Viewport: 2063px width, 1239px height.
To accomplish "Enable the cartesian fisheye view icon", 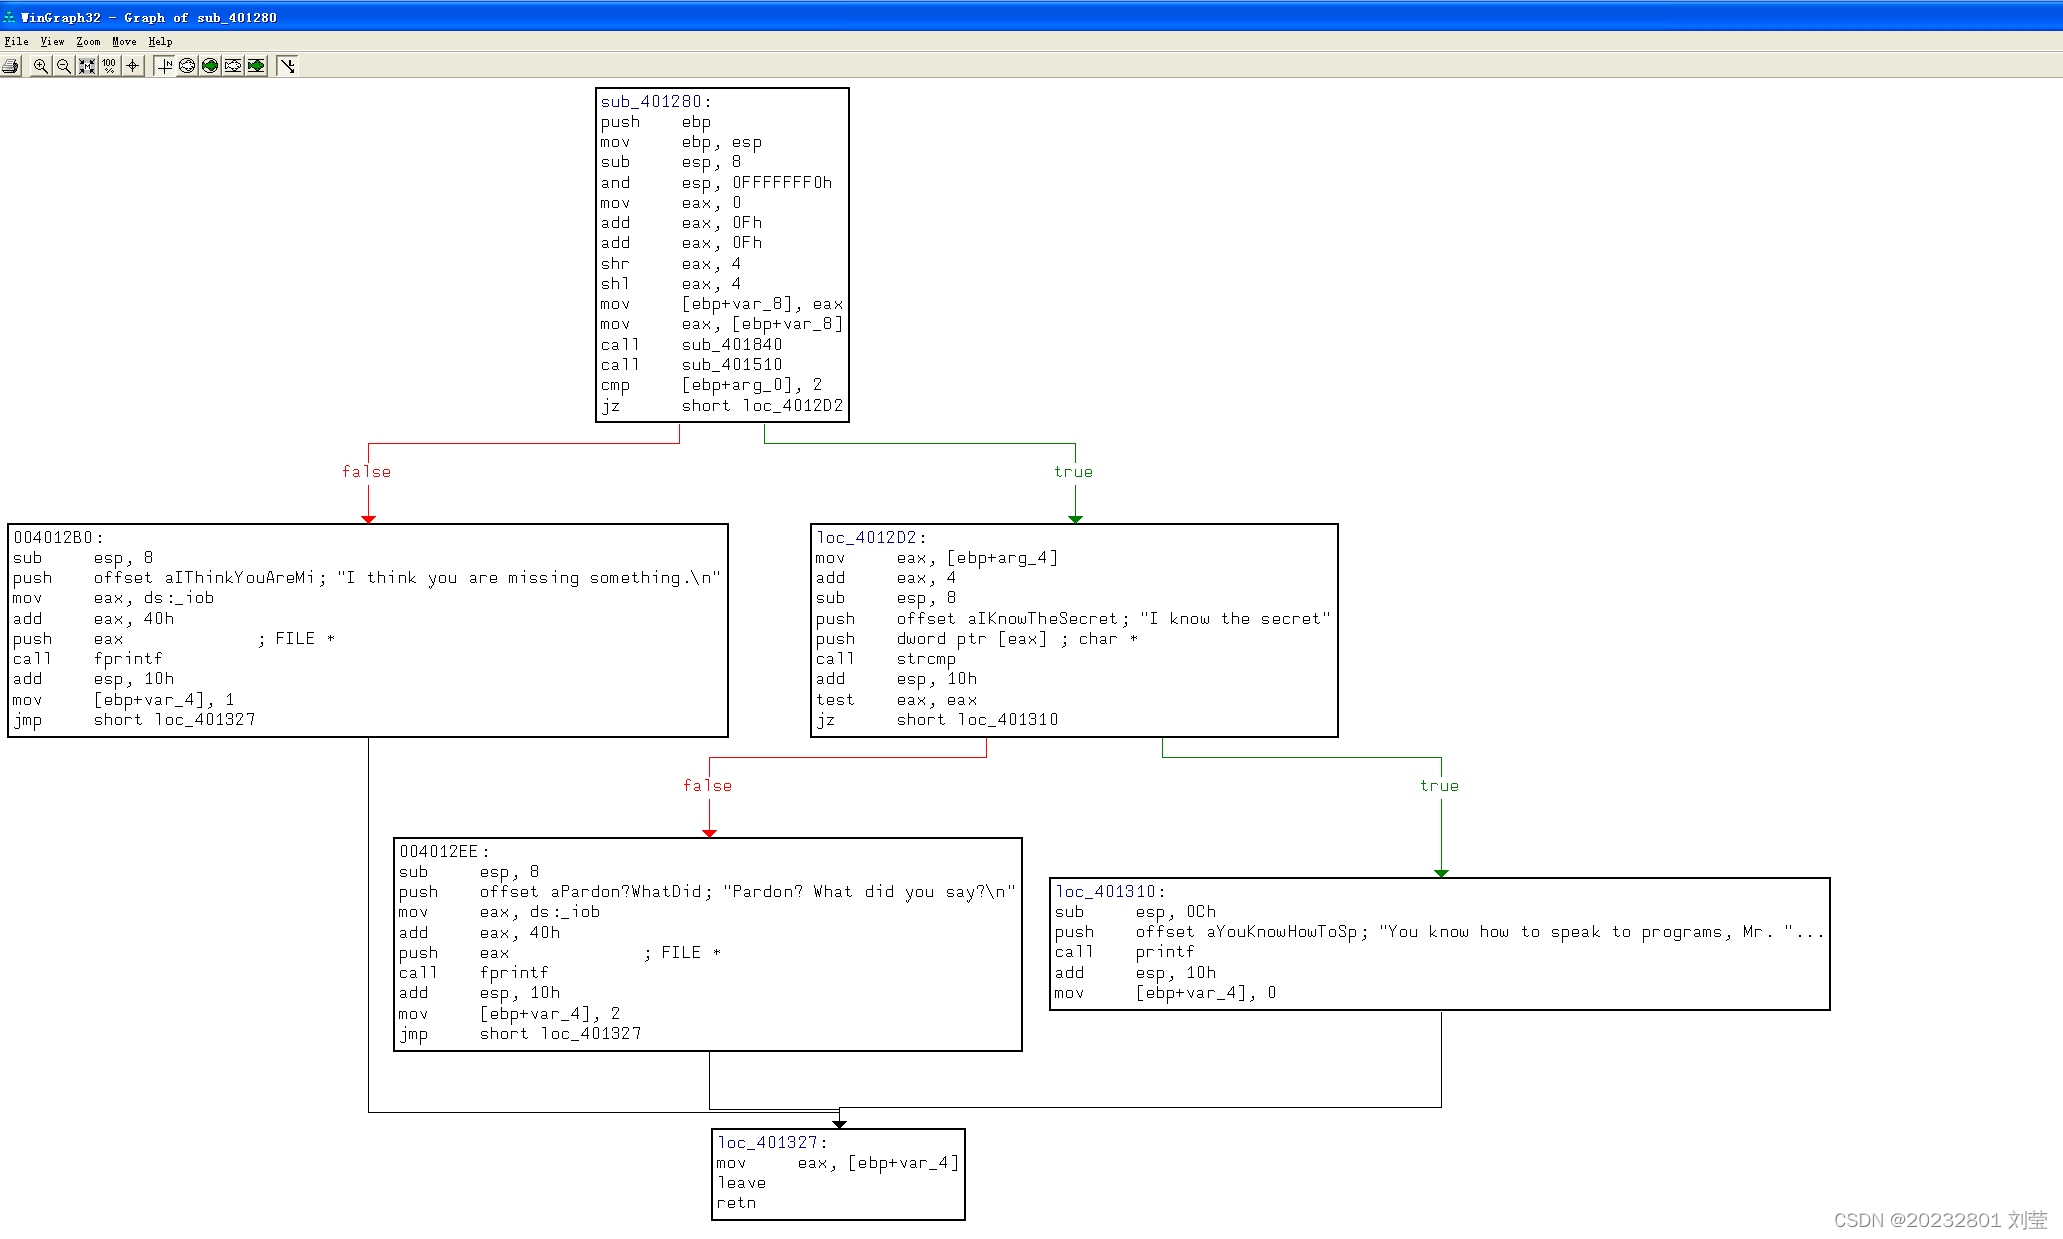I will click(233, 66).
